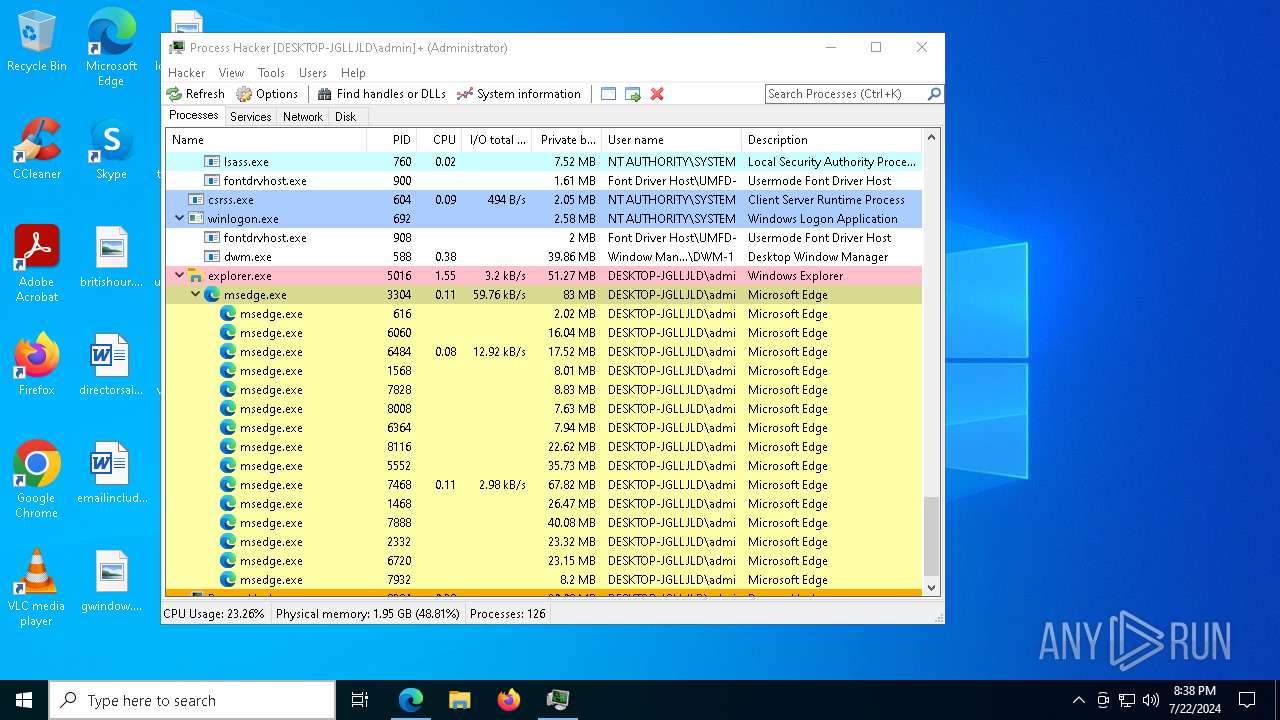This screenshot has height=720, width=1280.
Task: Click Physical memory status bar entry
Action: pyautogui.click(x=367, y=614)
